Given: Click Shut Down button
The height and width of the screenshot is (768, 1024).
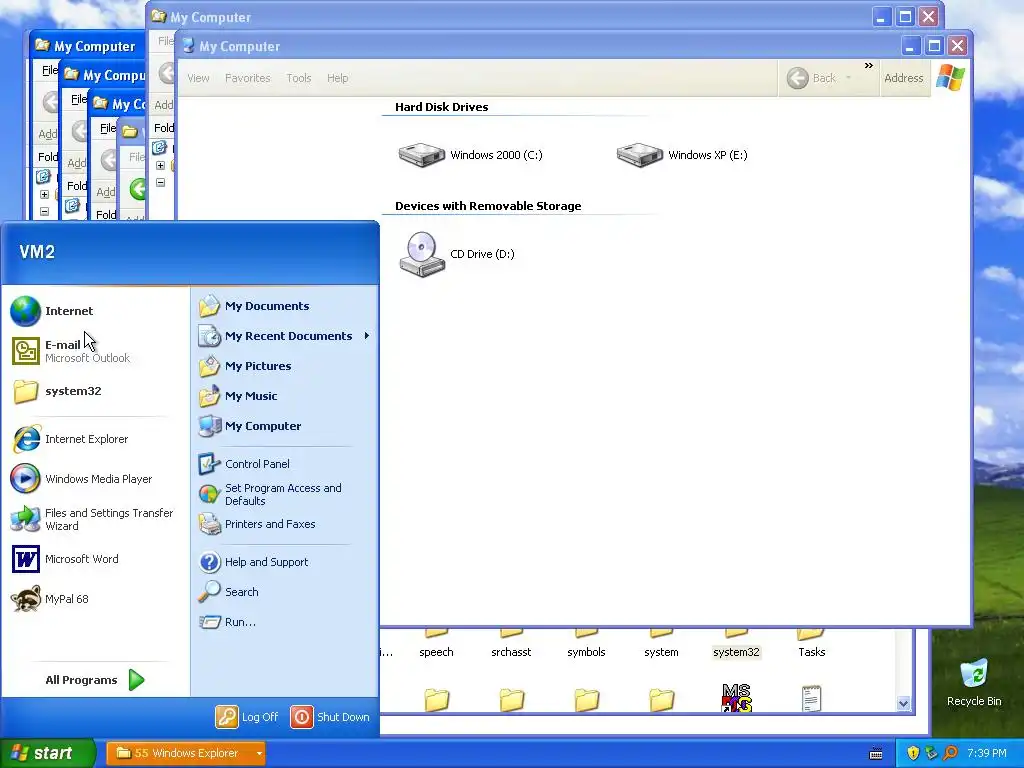Looking at the screenshot, I should click(330, 717).
